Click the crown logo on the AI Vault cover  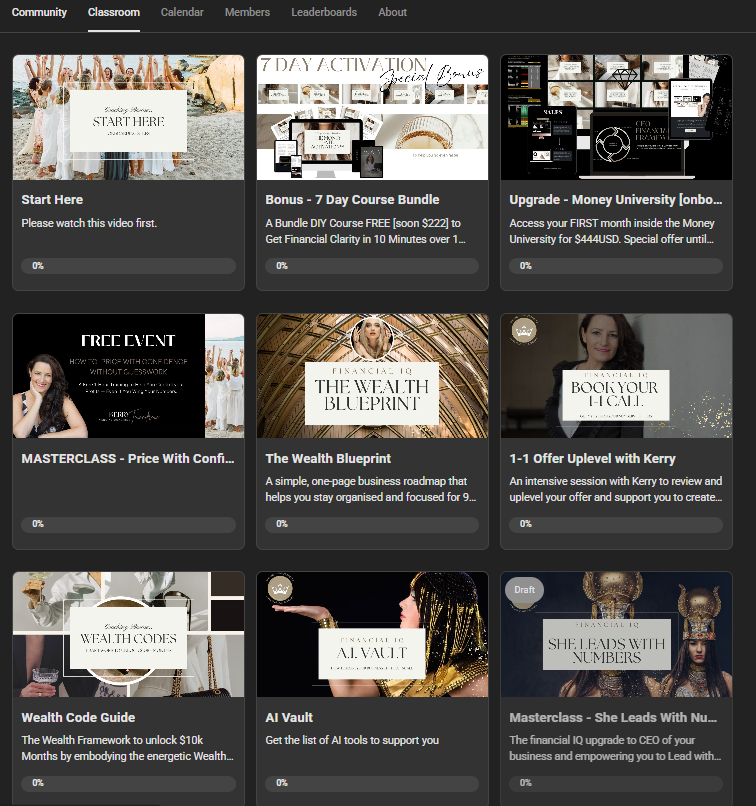(x=280, y=589)
